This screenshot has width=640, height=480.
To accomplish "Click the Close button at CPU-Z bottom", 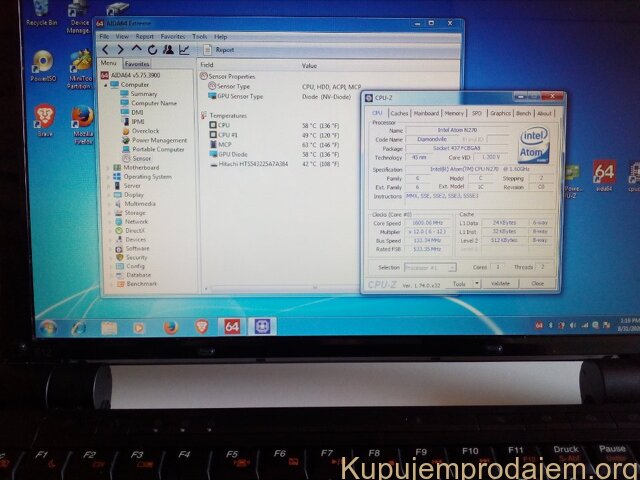I will (x=537, y=283).
